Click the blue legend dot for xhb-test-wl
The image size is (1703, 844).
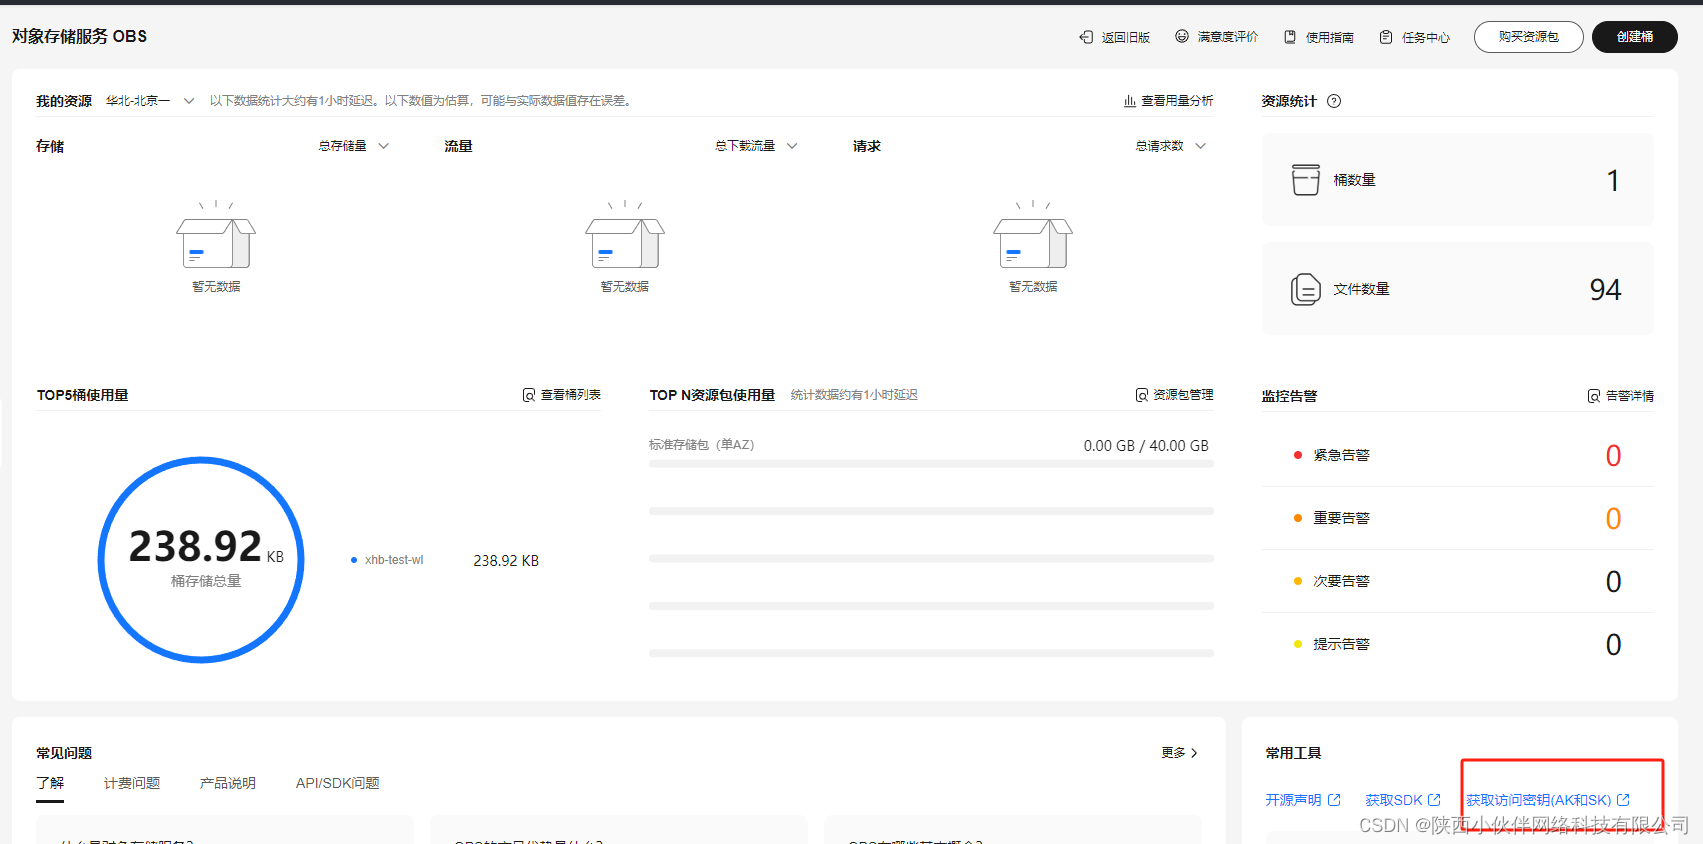354,560
